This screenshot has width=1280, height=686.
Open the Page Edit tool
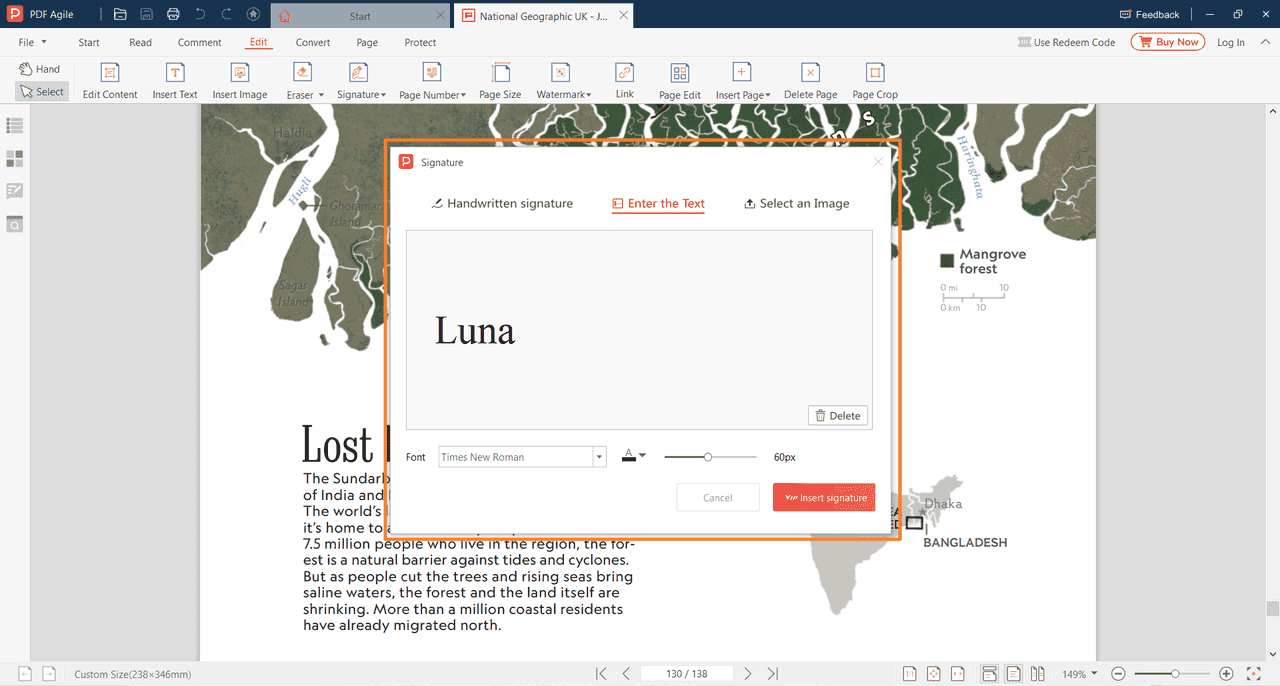679,73
